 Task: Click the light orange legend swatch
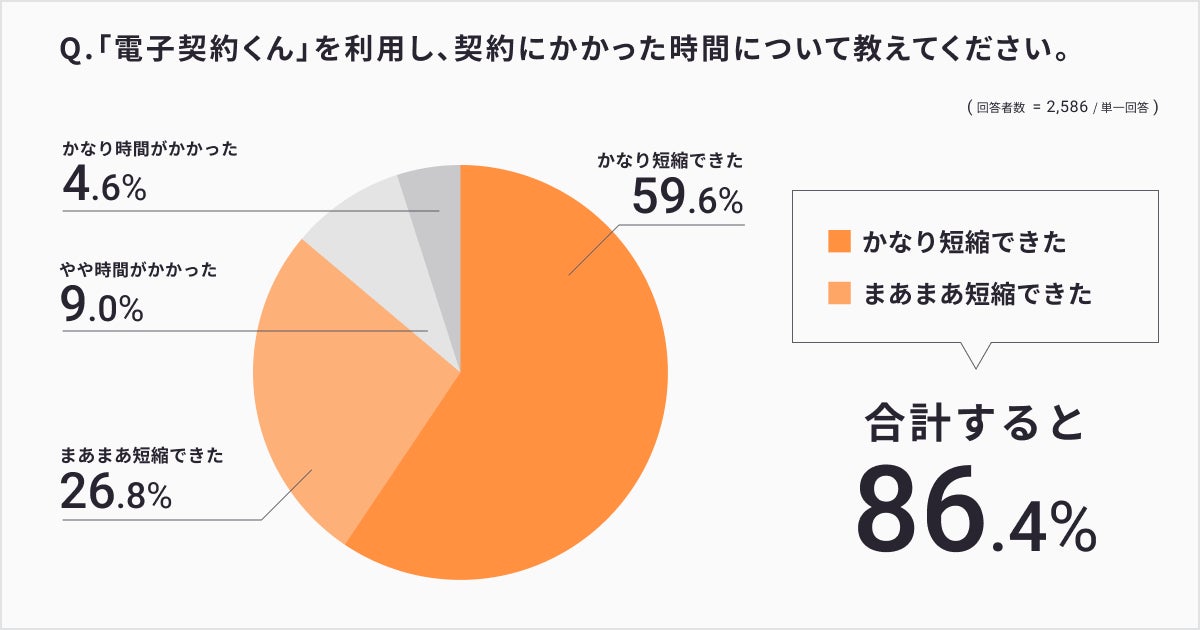[x=838, y=294]
